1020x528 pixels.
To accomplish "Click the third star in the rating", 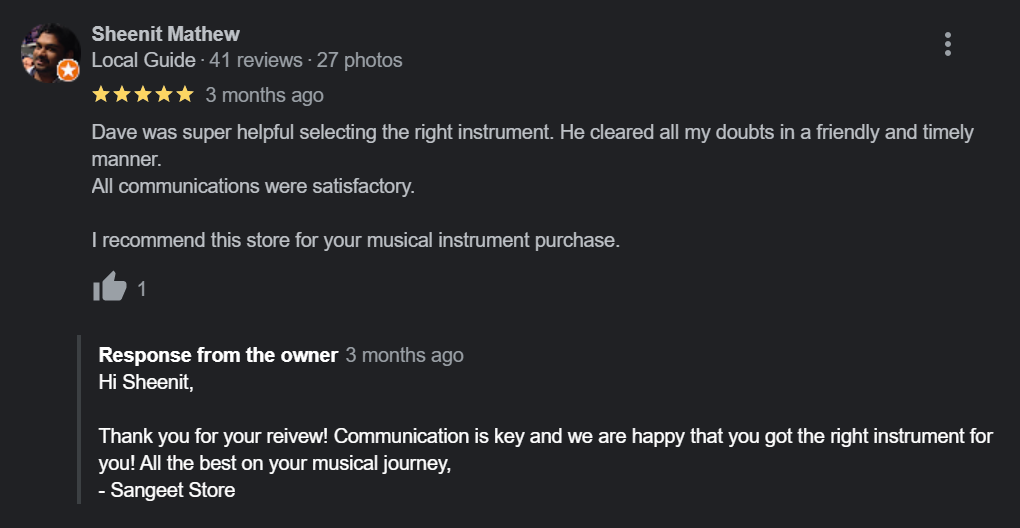I will (x=143, y=95).
